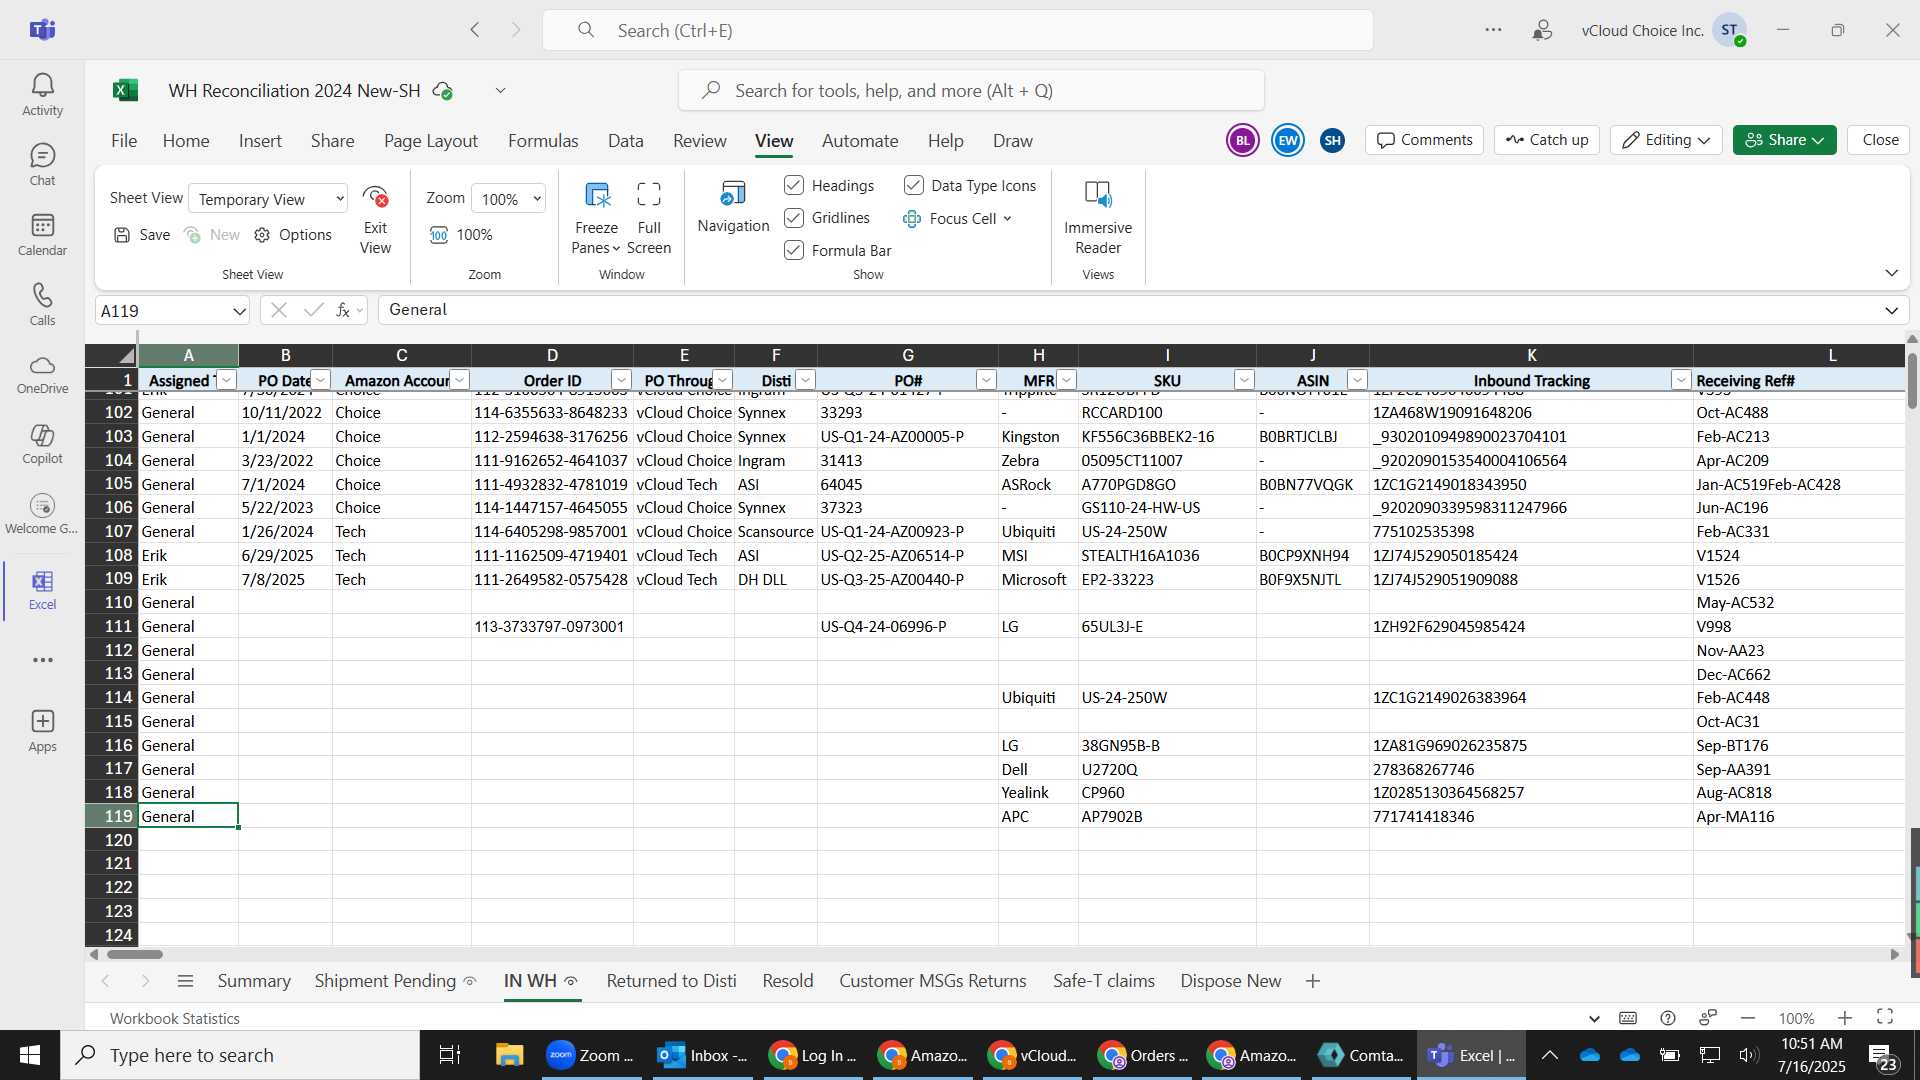1920x1080 pixels.
Task: Open the file name dropdown chevron
Action: [500, 91]
